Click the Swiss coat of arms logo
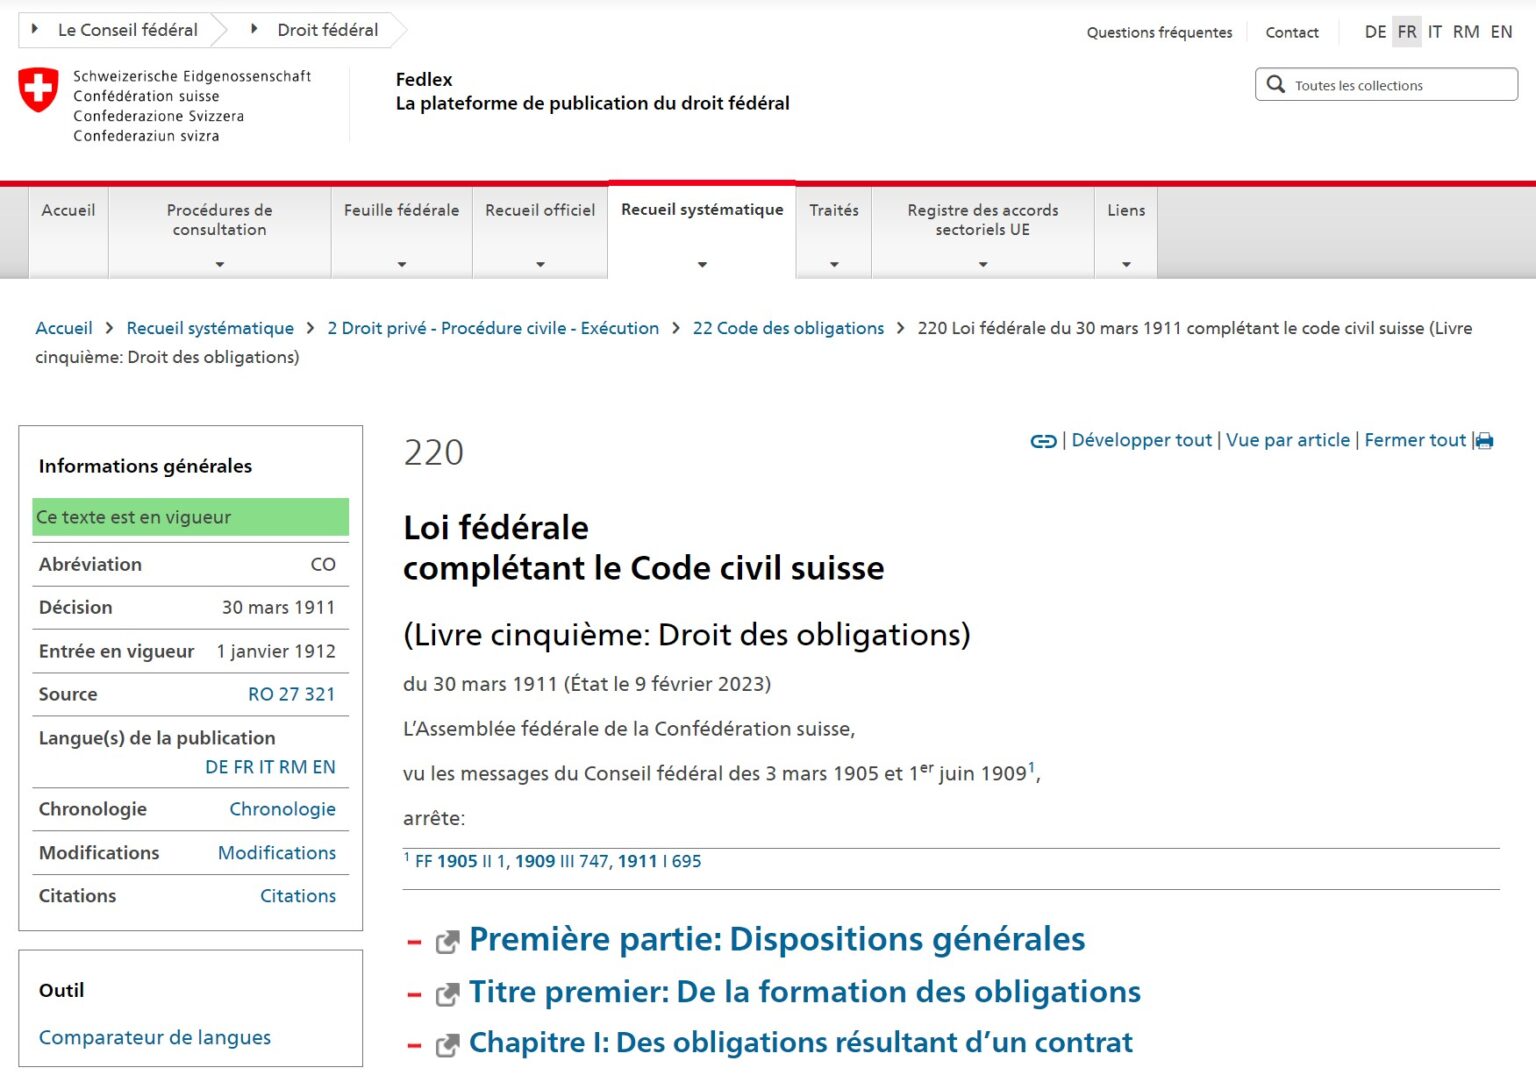Screen dimensions: 1536x1082 [39, 90]
